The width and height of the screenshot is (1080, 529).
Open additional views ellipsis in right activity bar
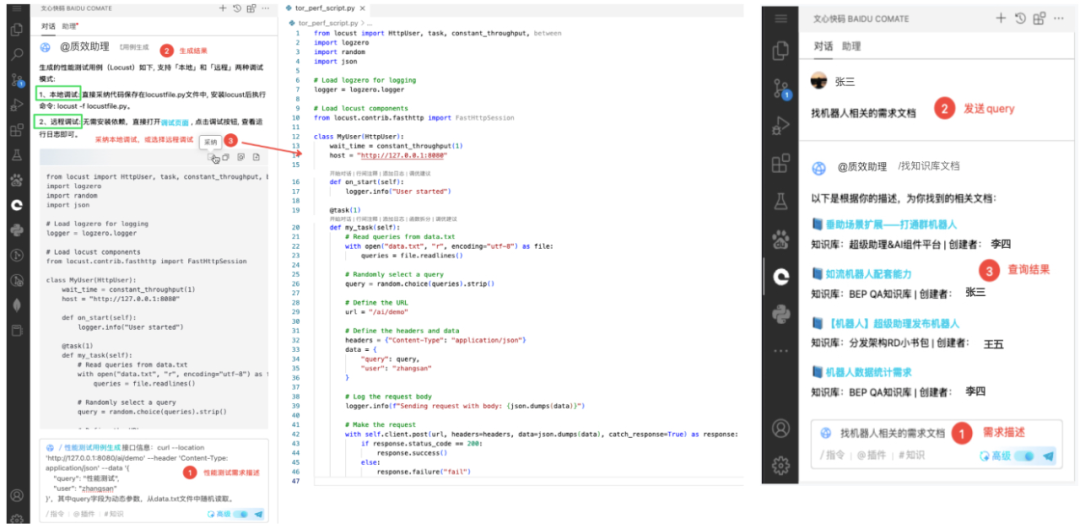click(780, 352)
